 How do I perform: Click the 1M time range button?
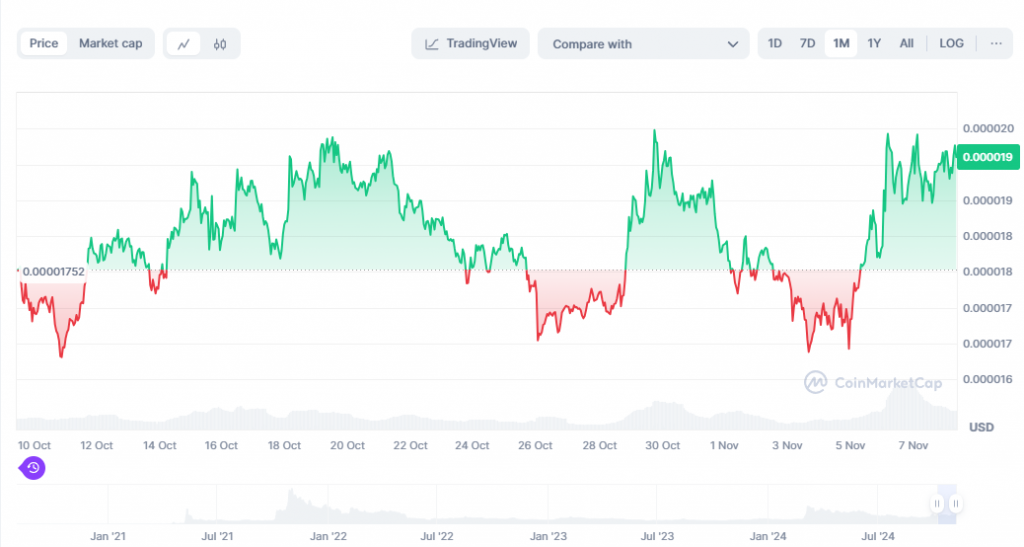coord(841,43)
